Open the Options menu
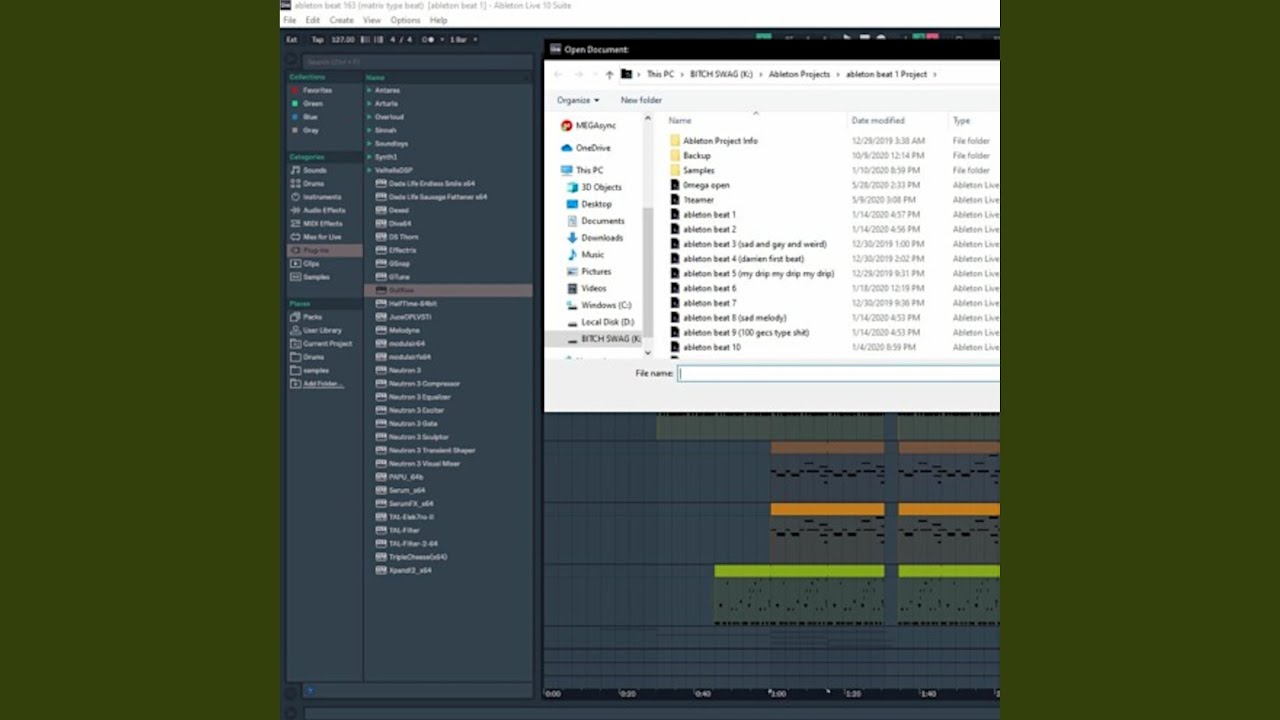The width and height of the screenshot is (1280, 720). point(405,20)
